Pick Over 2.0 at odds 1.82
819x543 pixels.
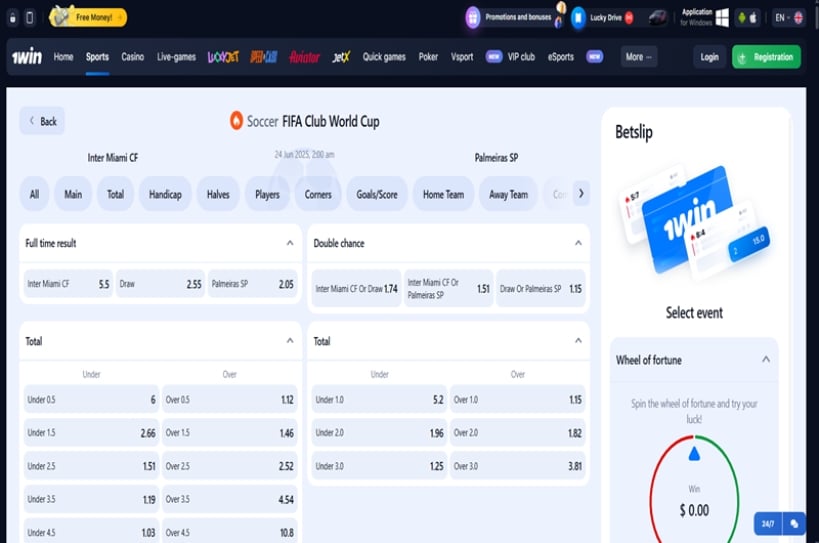tap(518, 433)
